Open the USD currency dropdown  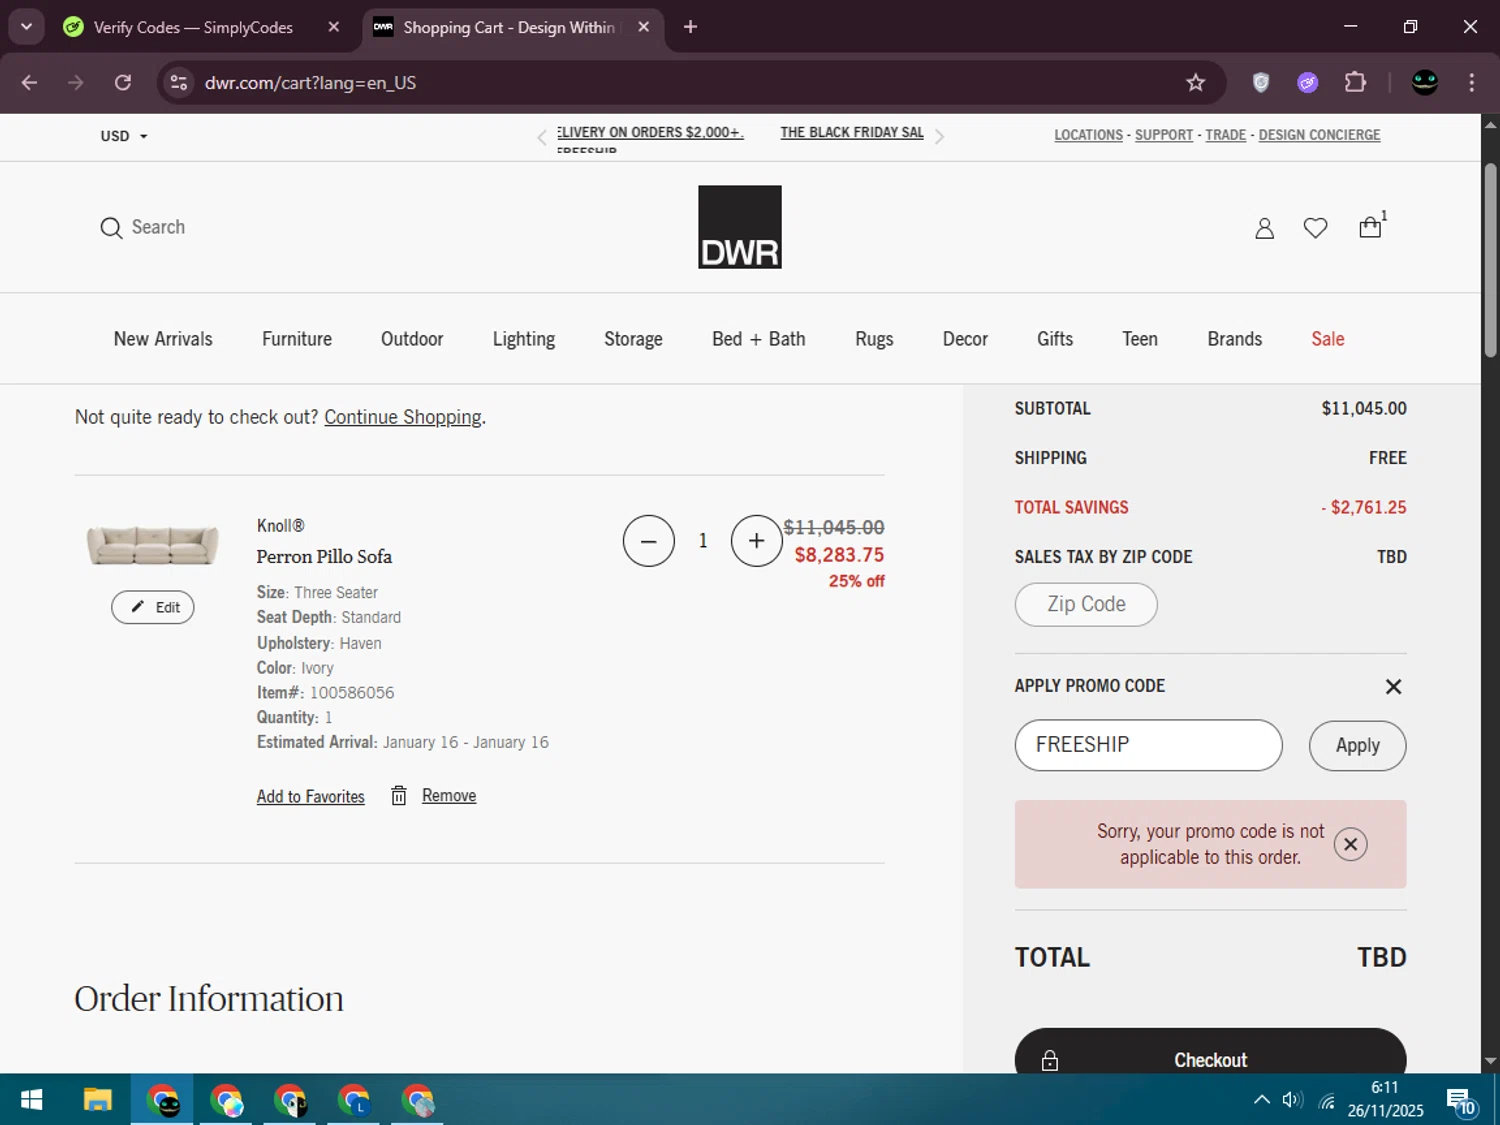pos(124,136)
